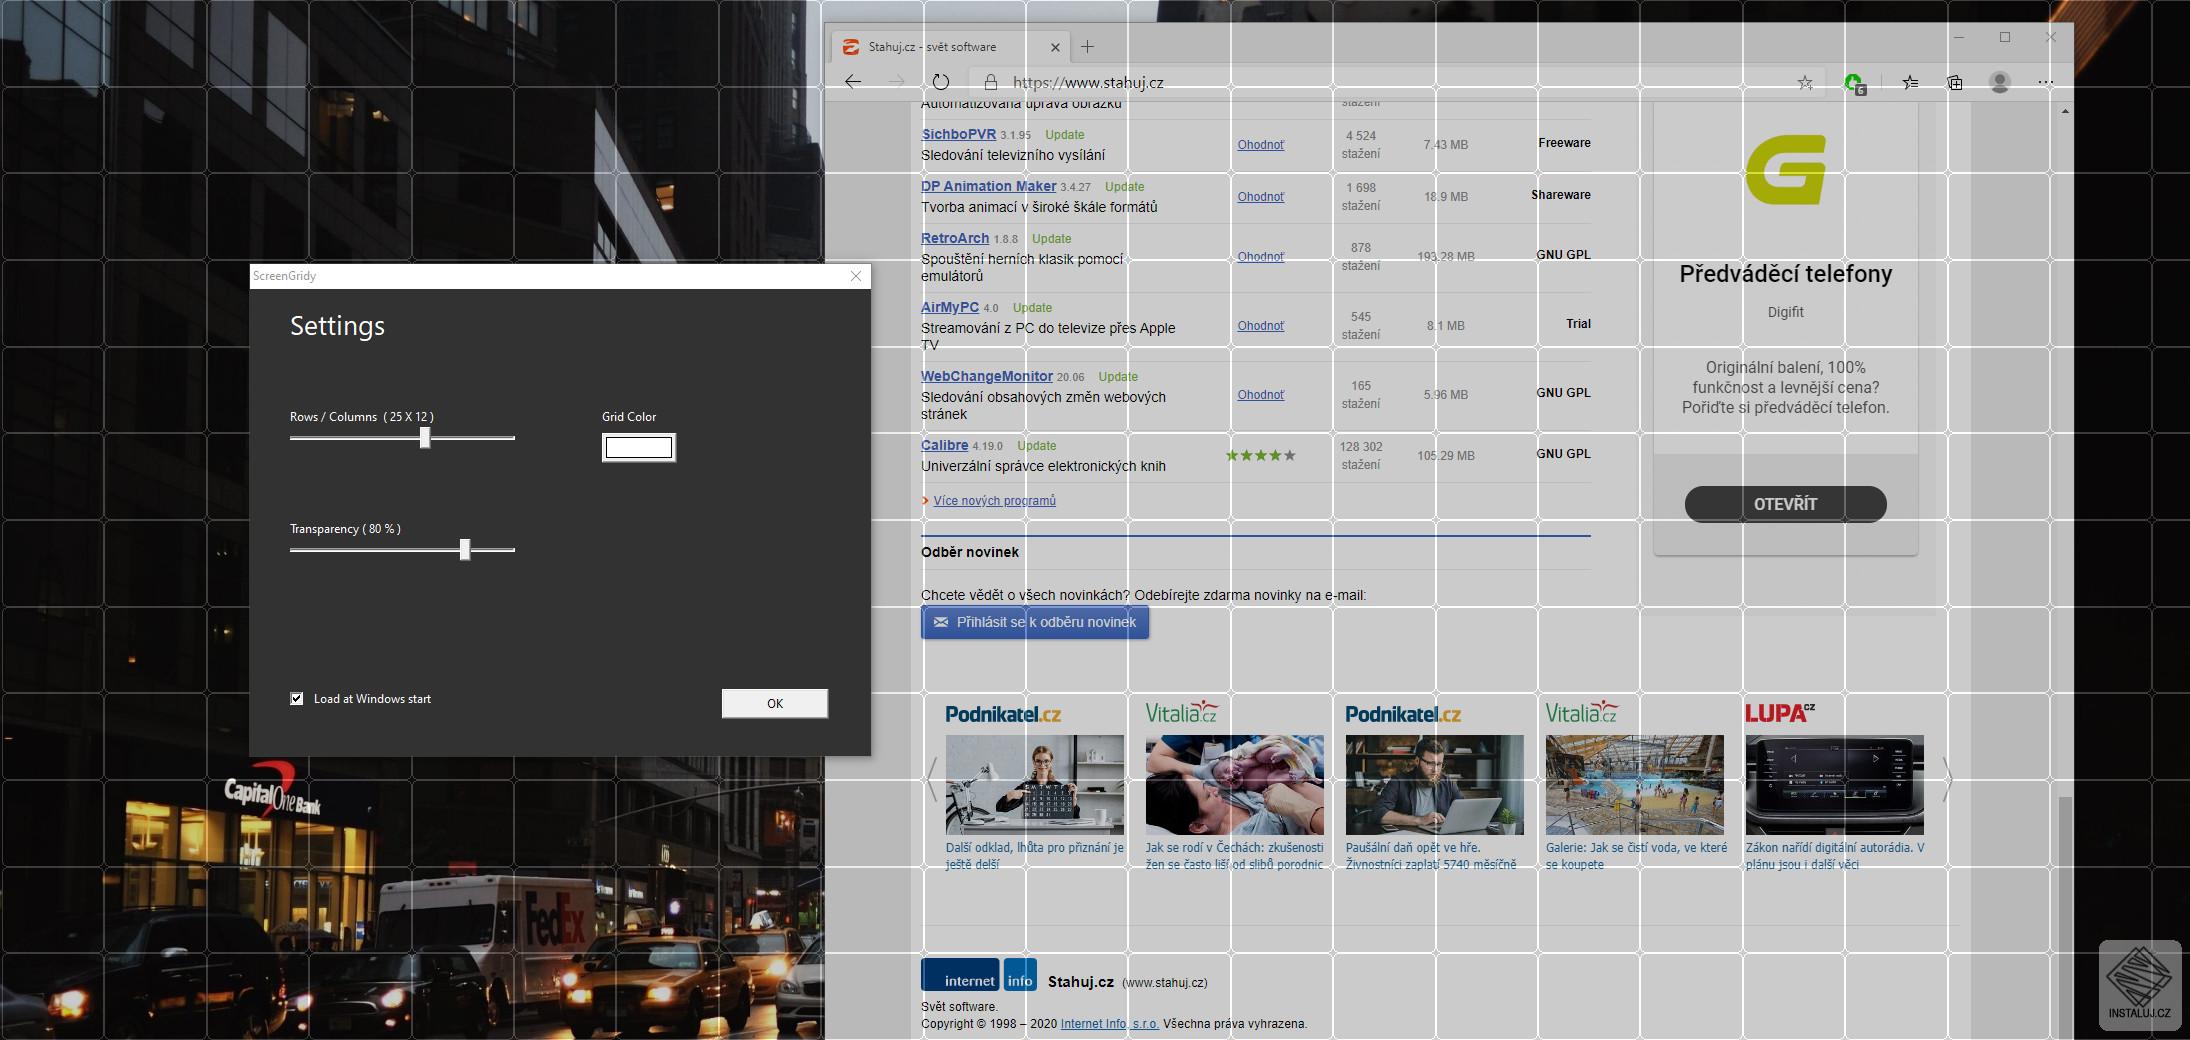Go forward in the browser
2190x1040 pixels.
tap(897, 82)
